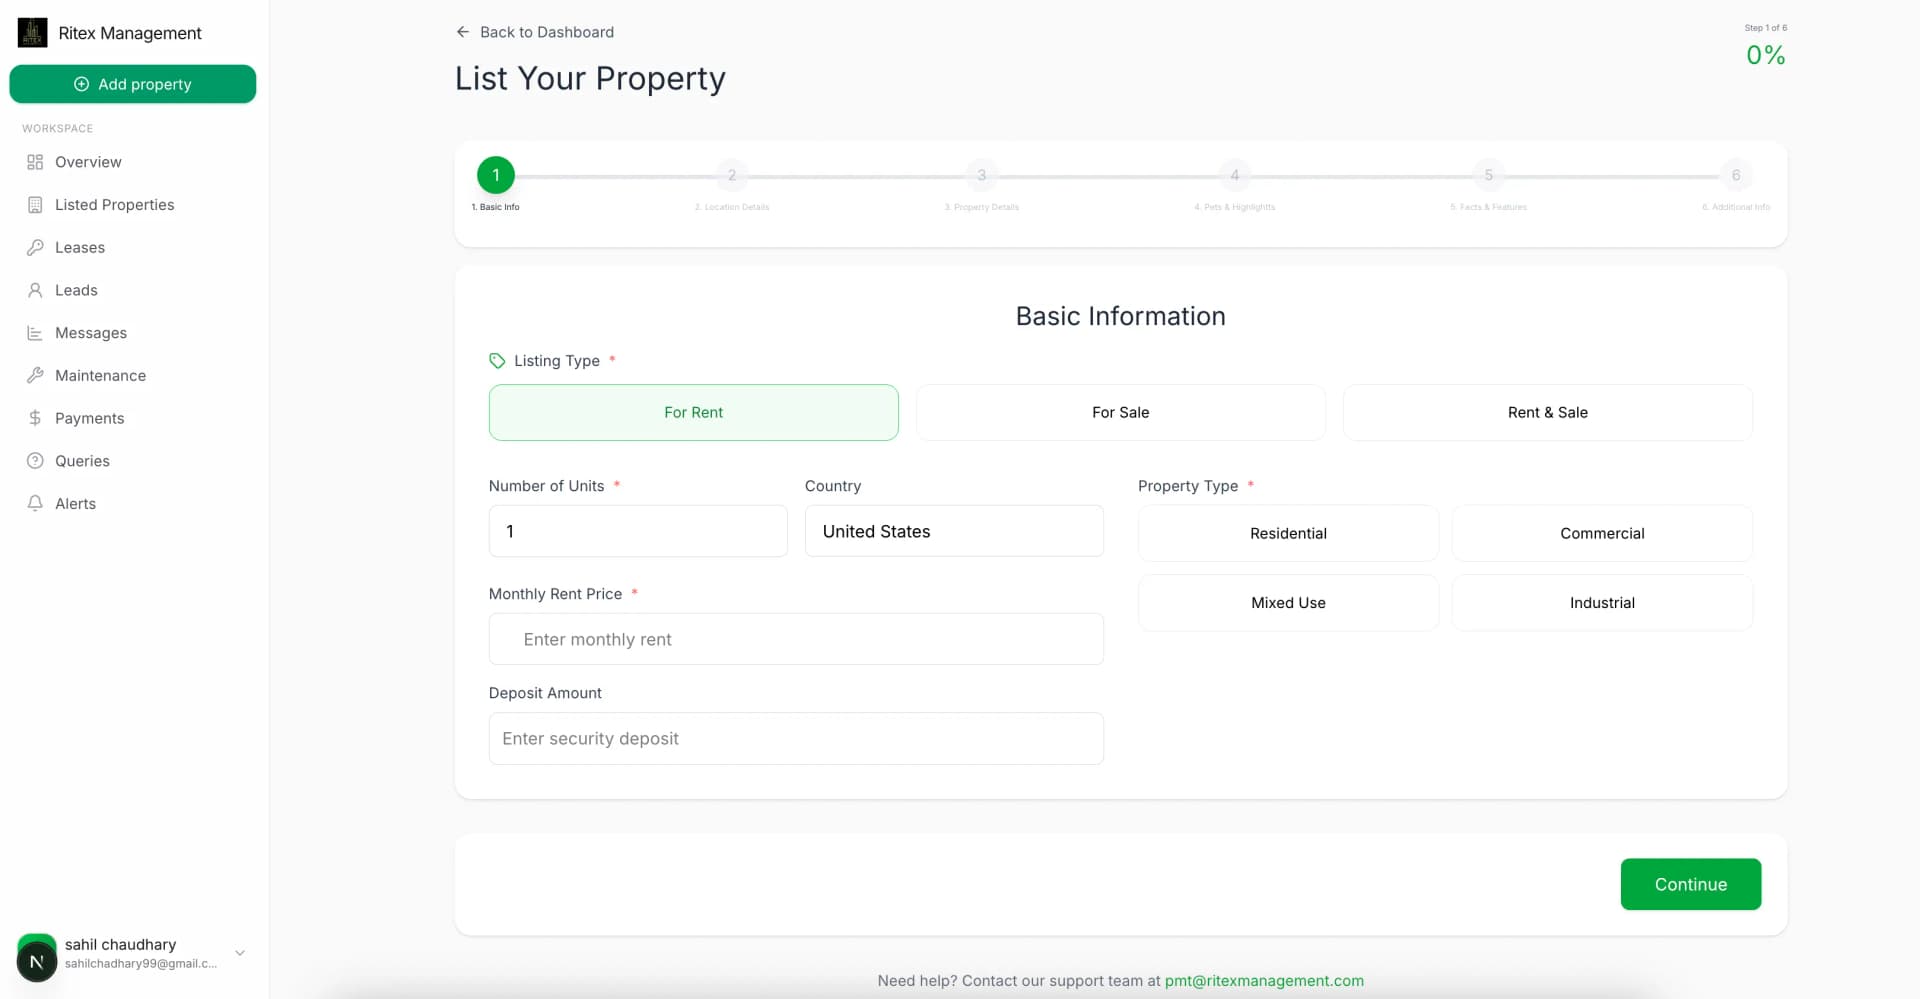
Task: Click step 3 Property Details circle
Action: tap(982, 175)
